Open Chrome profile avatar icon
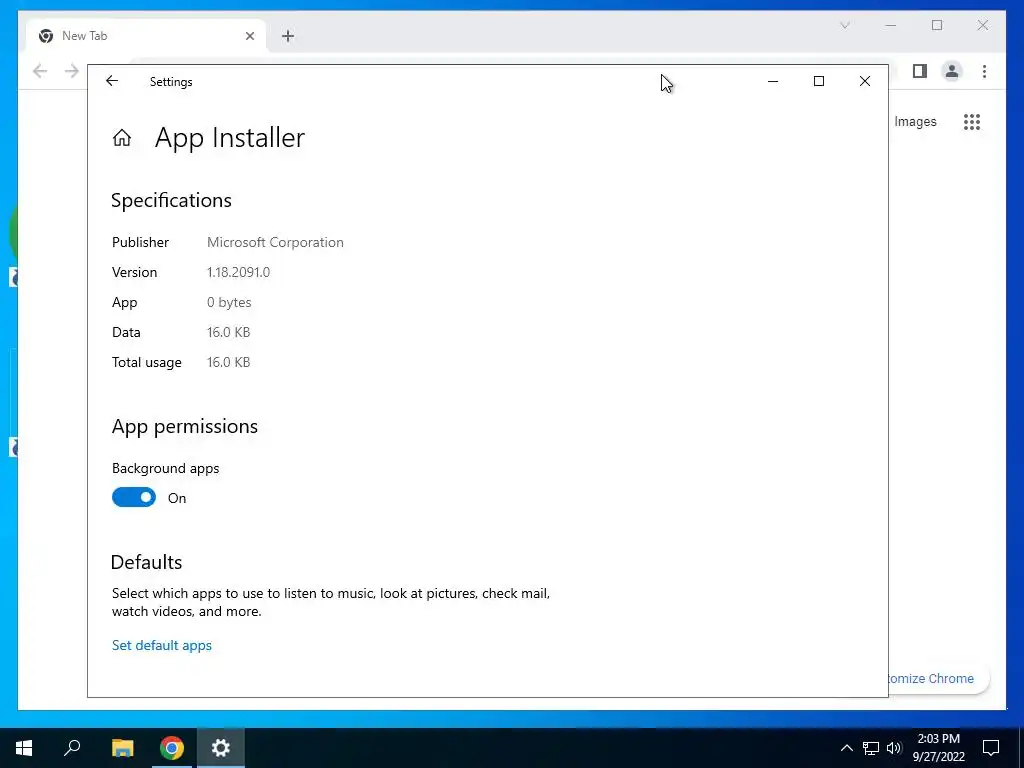The height and width of the screenshot is (768, 1024). coord(952,71)
